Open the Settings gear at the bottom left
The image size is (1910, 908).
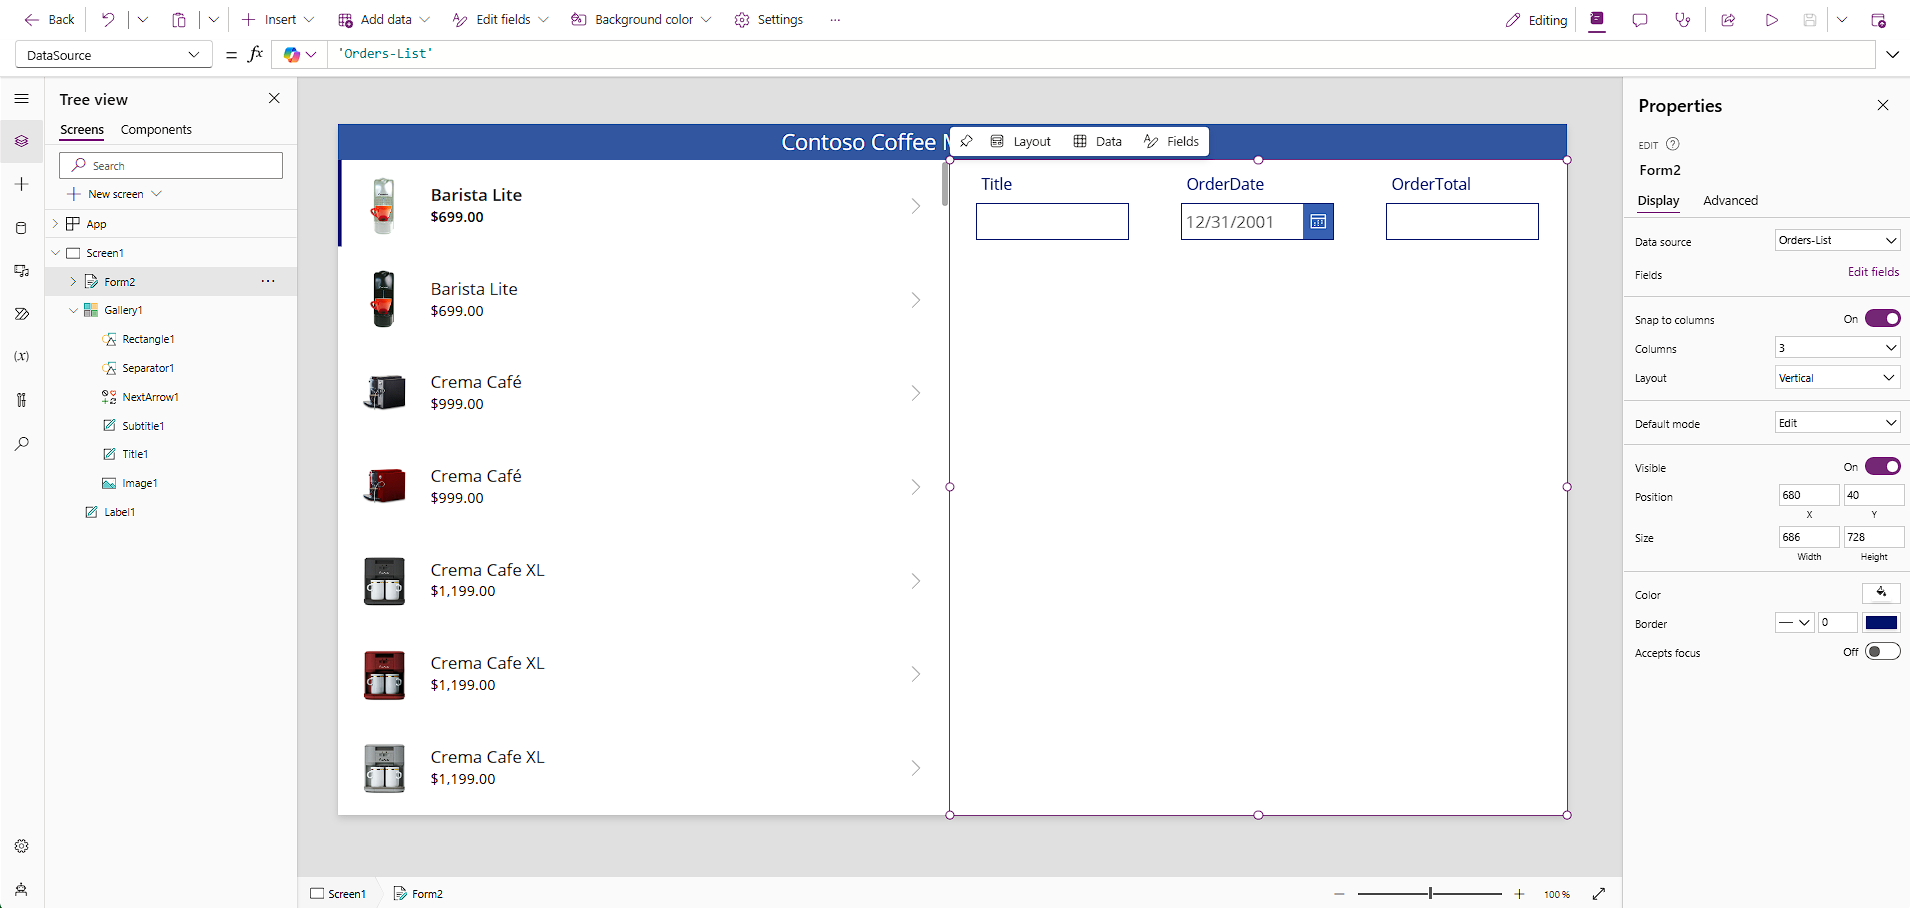tap(21, 846)
